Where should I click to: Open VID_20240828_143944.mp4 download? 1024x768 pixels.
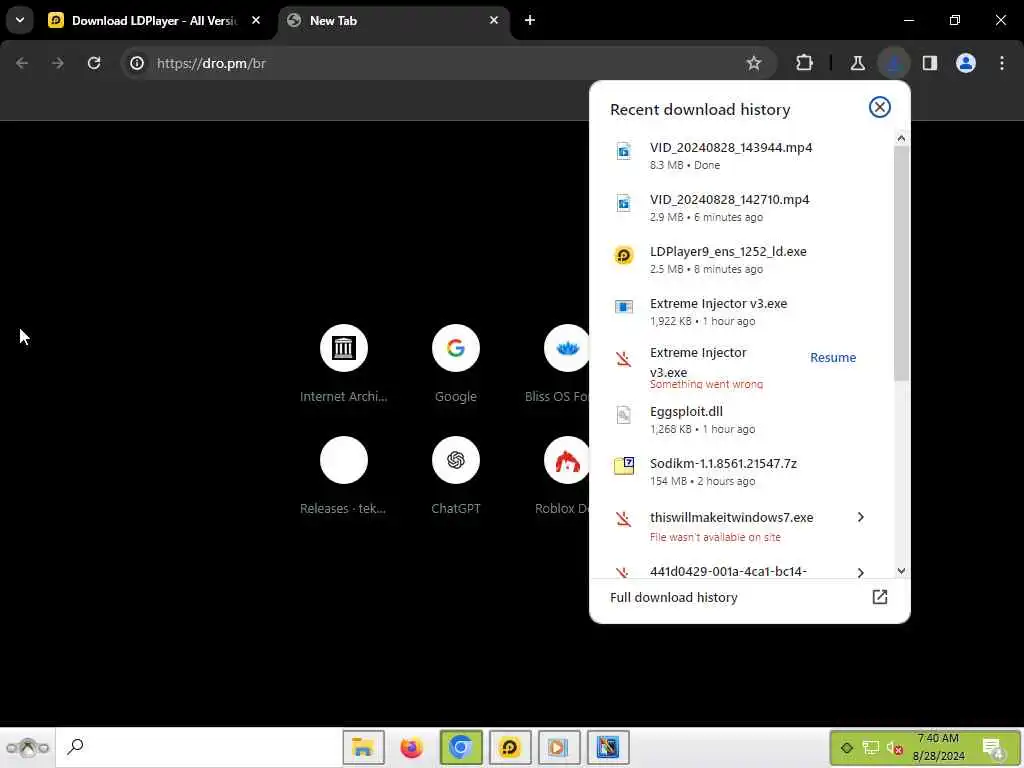coord(741,155)
